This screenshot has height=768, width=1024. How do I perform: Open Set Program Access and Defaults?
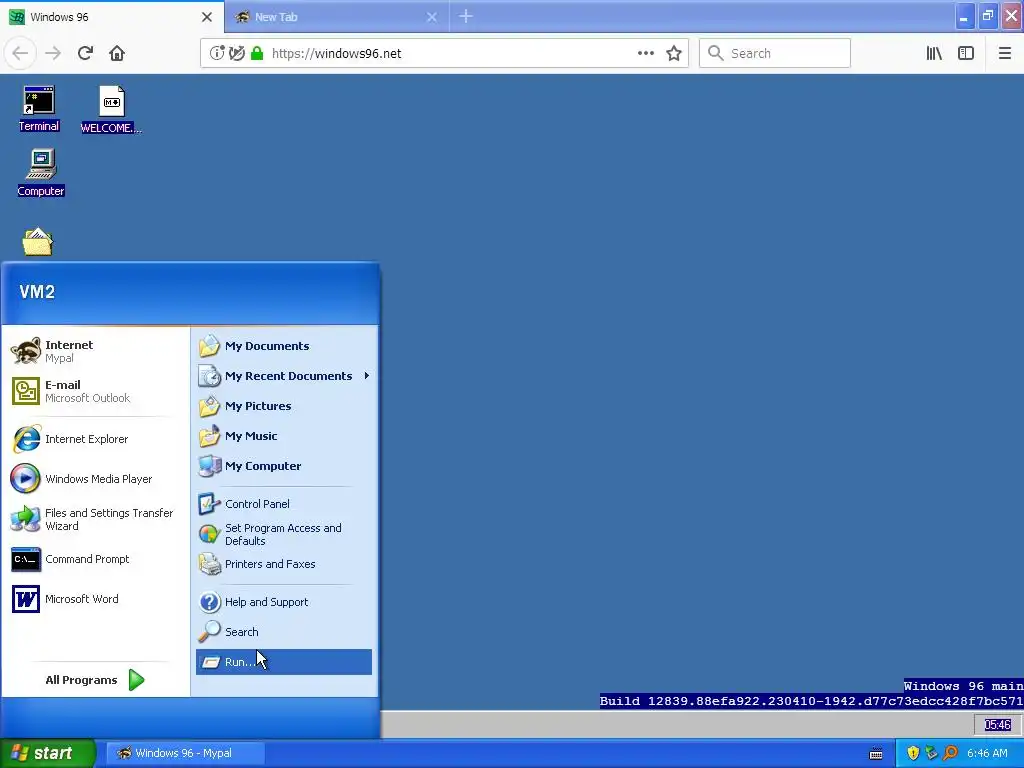pyautogui.click(x=284, y=534)
